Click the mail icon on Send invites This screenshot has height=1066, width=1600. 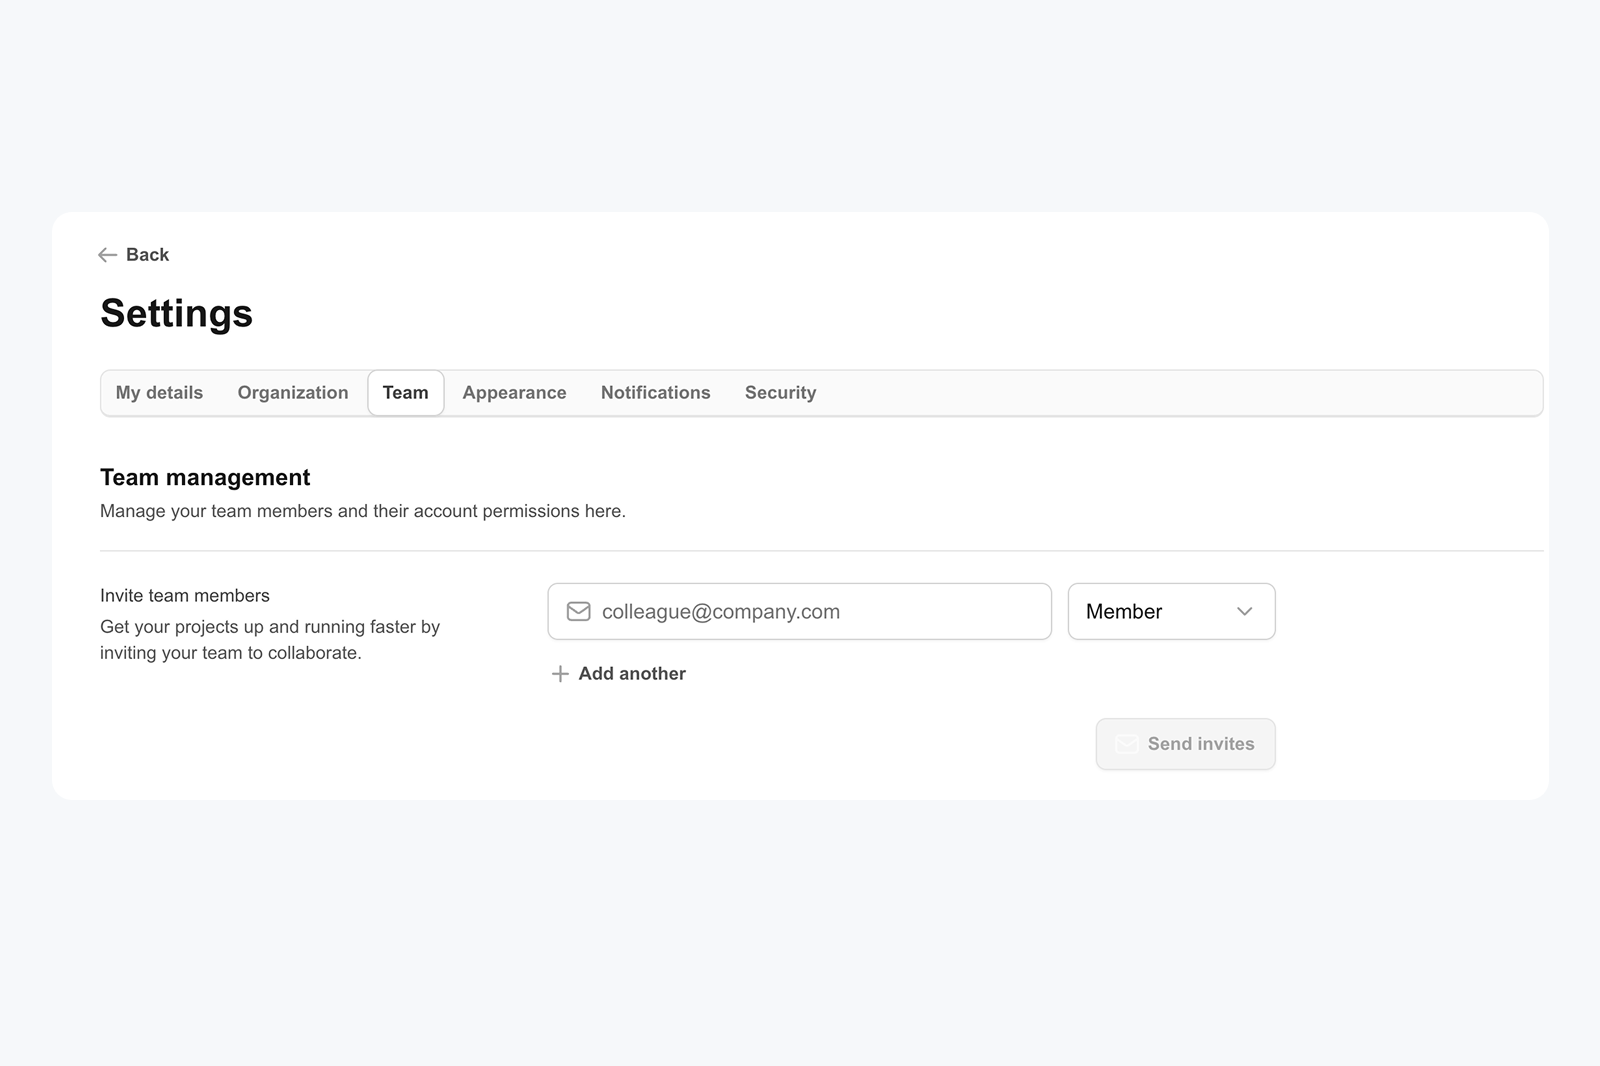1127,744
